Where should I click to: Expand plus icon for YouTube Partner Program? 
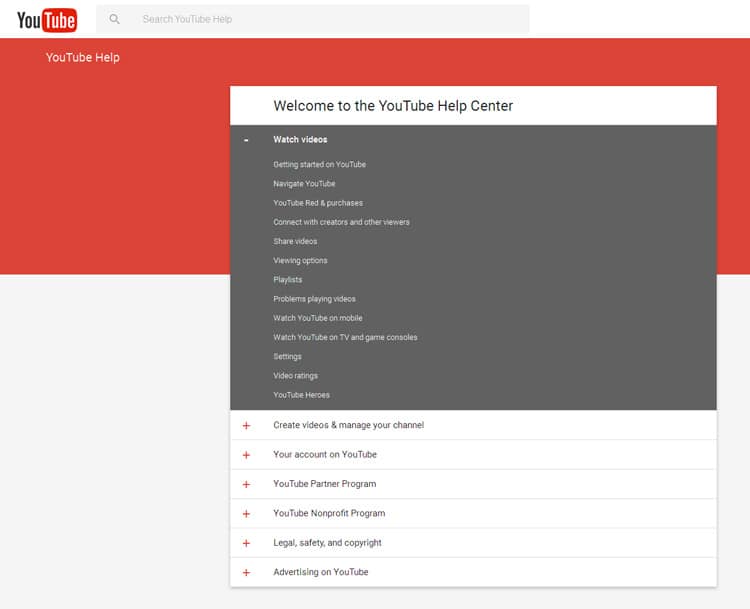tap(246, 485)
